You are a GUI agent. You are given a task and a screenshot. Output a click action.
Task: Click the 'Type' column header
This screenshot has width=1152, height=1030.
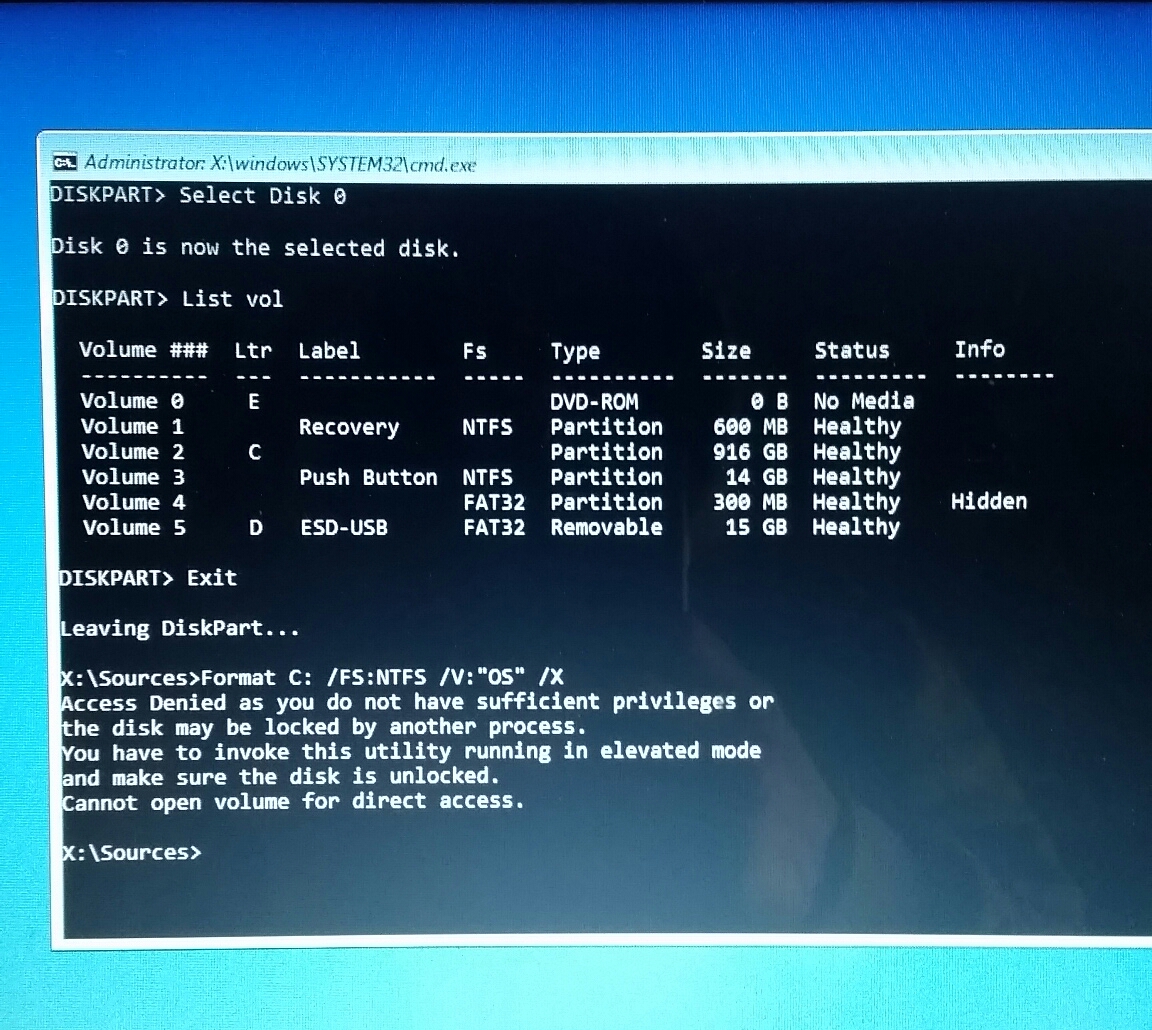575,352
